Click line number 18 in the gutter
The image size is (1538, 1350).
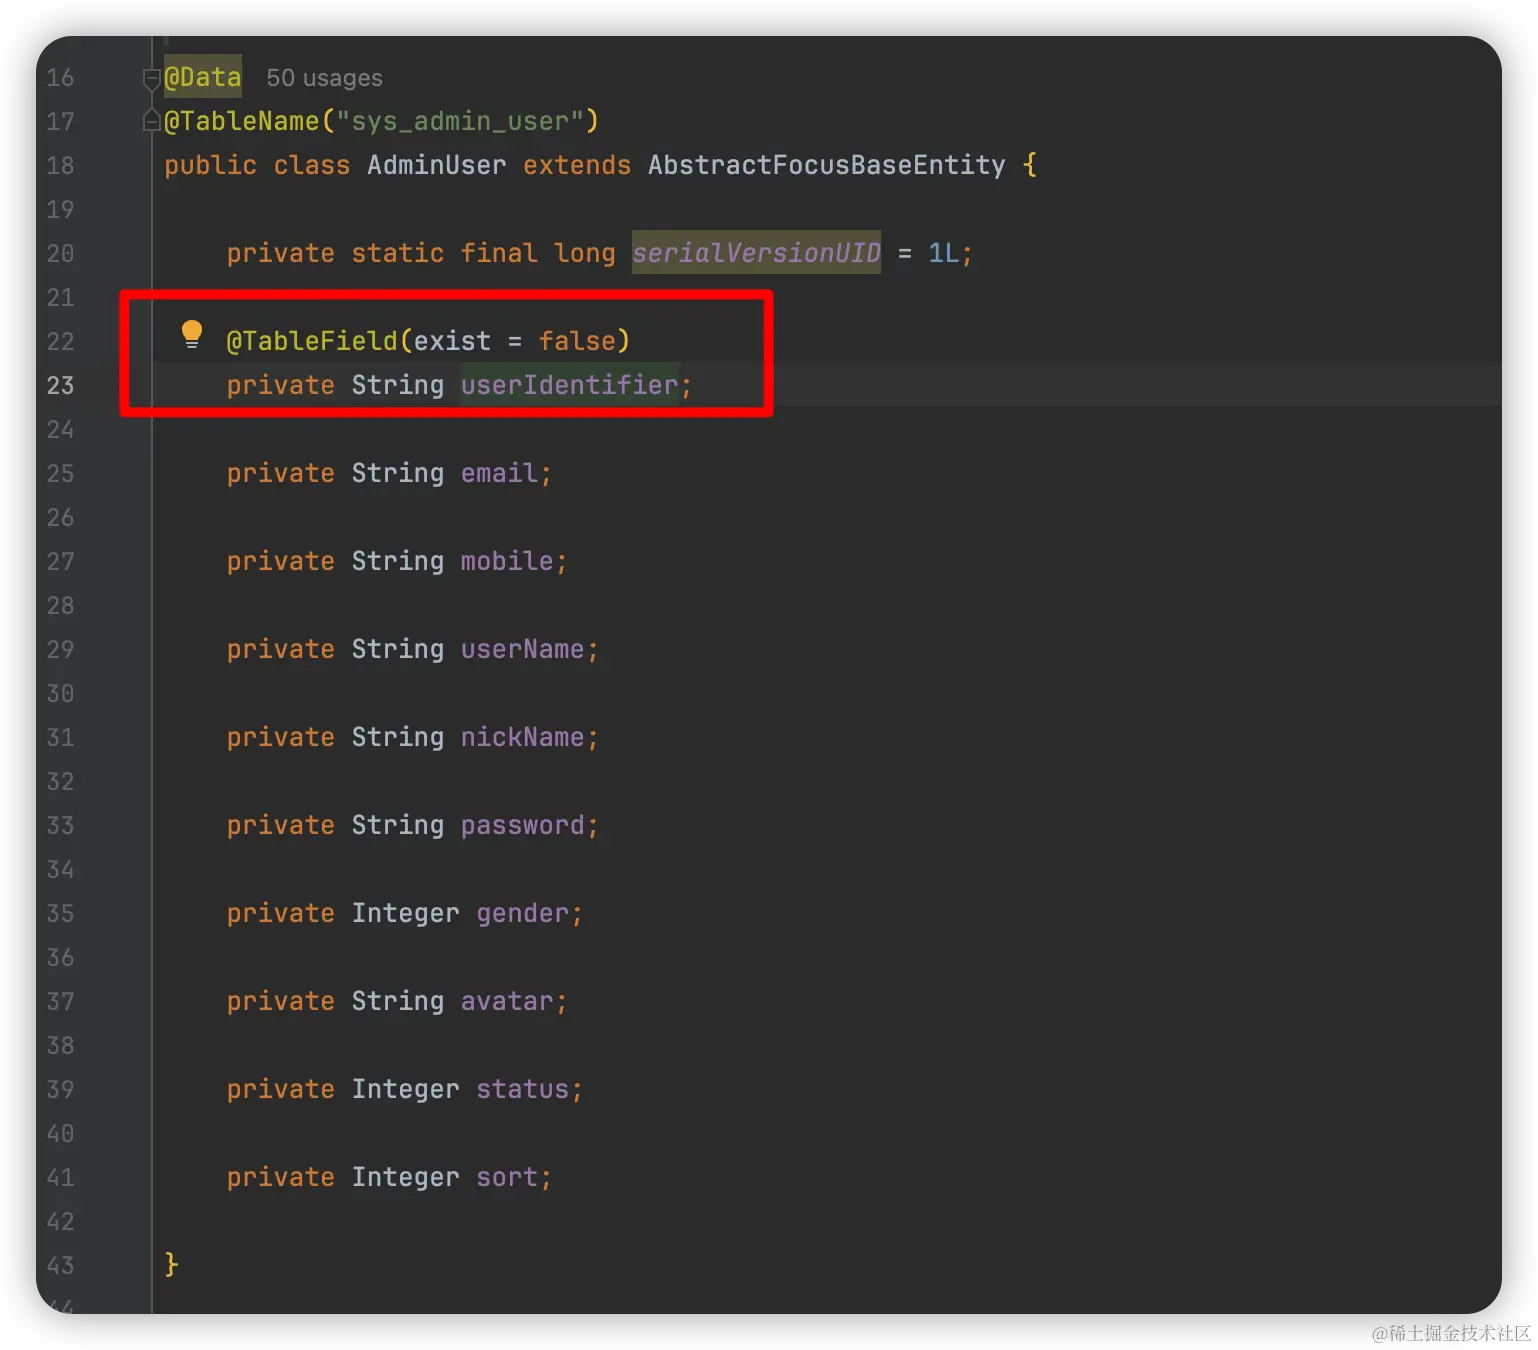tap(60, 165)
